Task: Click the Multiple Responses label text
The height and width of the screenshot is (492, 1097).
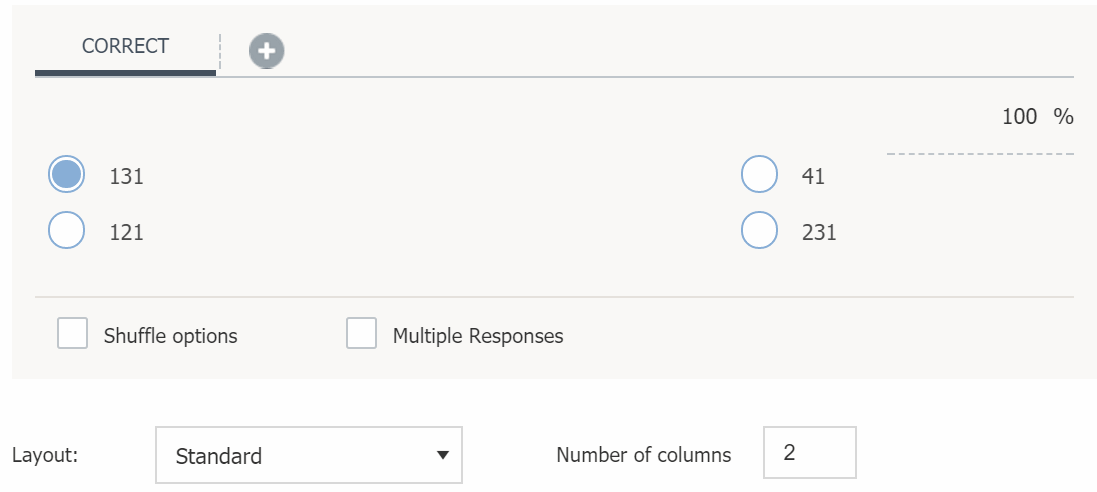Action: click(478, 336)
